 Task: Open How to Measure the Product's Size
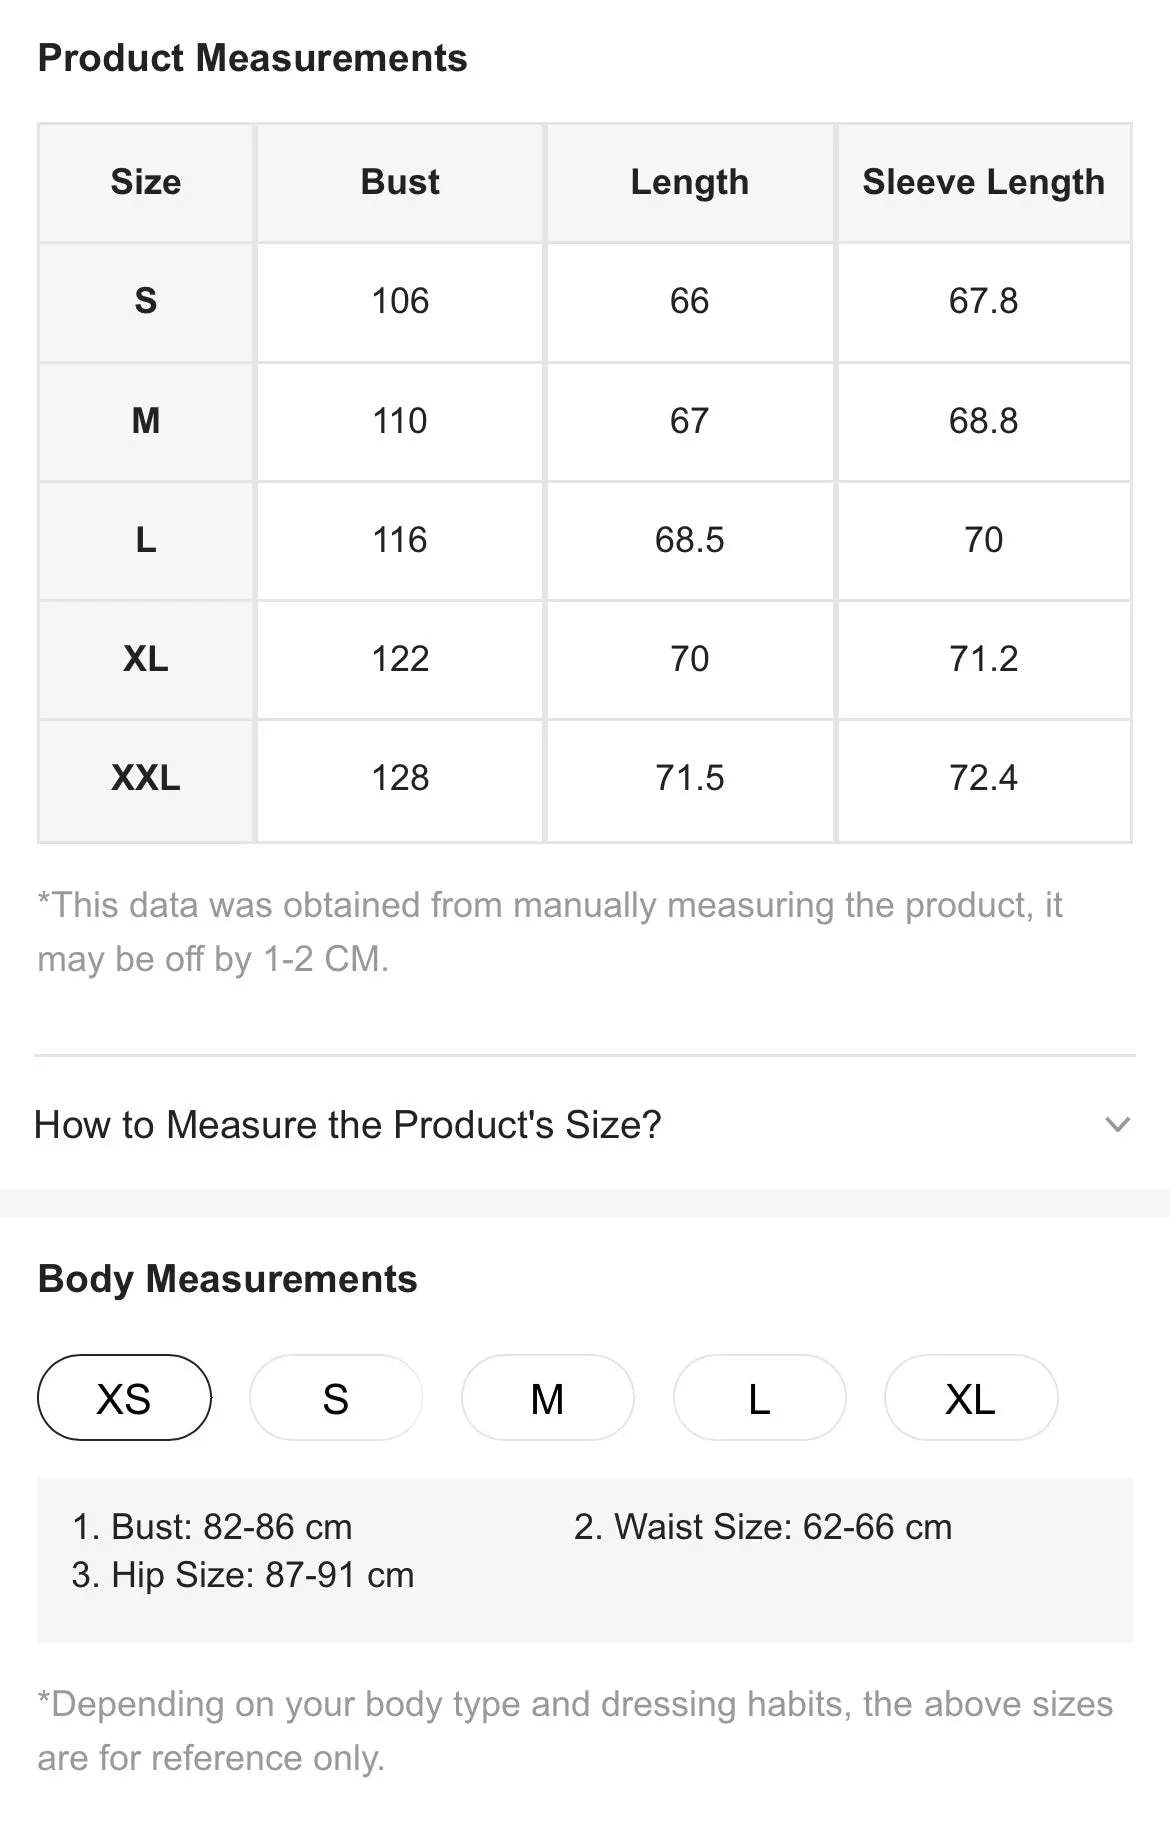coord(585,1124)
